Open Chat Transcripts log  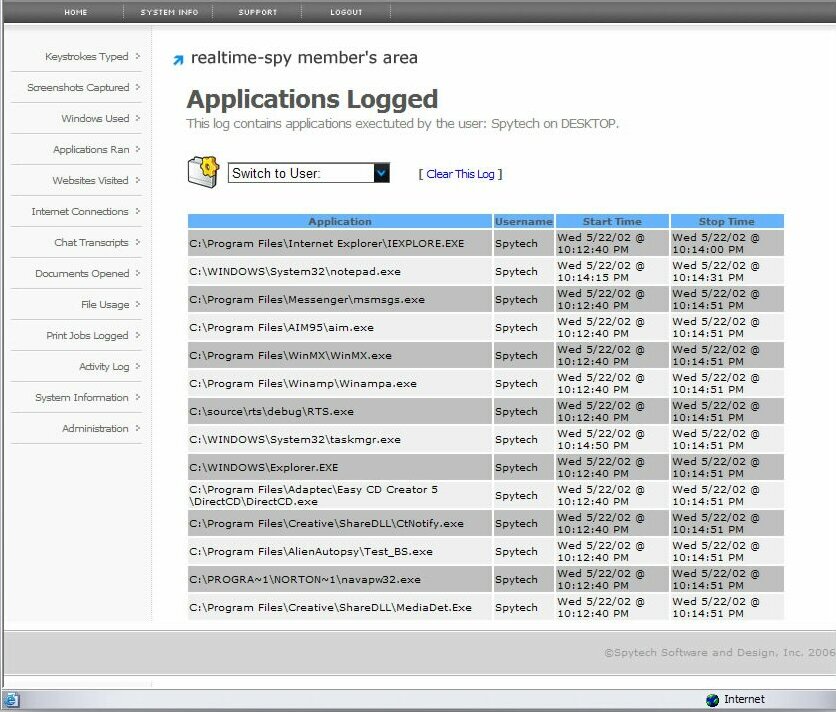click(91, 243)
